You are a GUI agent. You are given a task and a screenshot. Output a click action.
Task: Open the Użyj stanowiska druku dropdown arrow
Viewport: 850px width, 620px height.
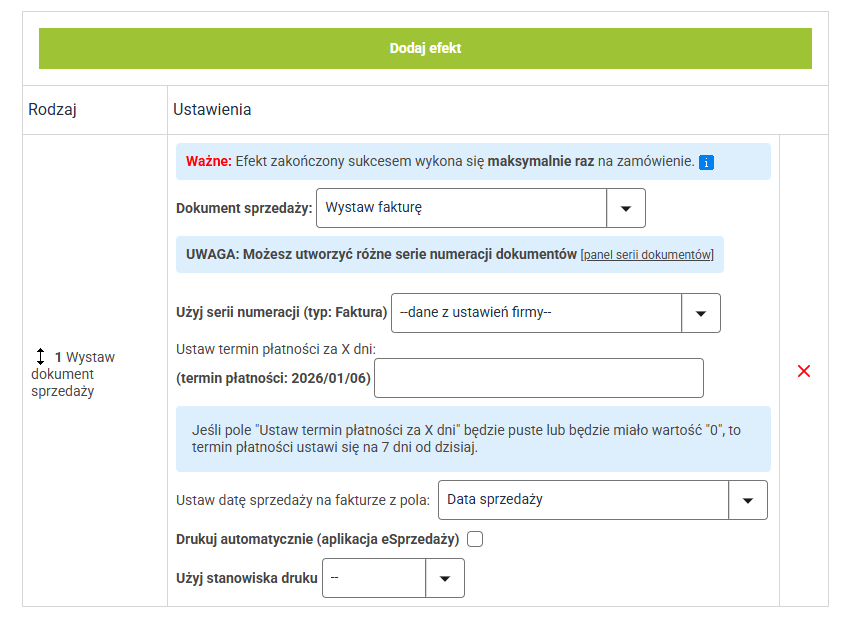pyautogui.click(x=445, y=578)
